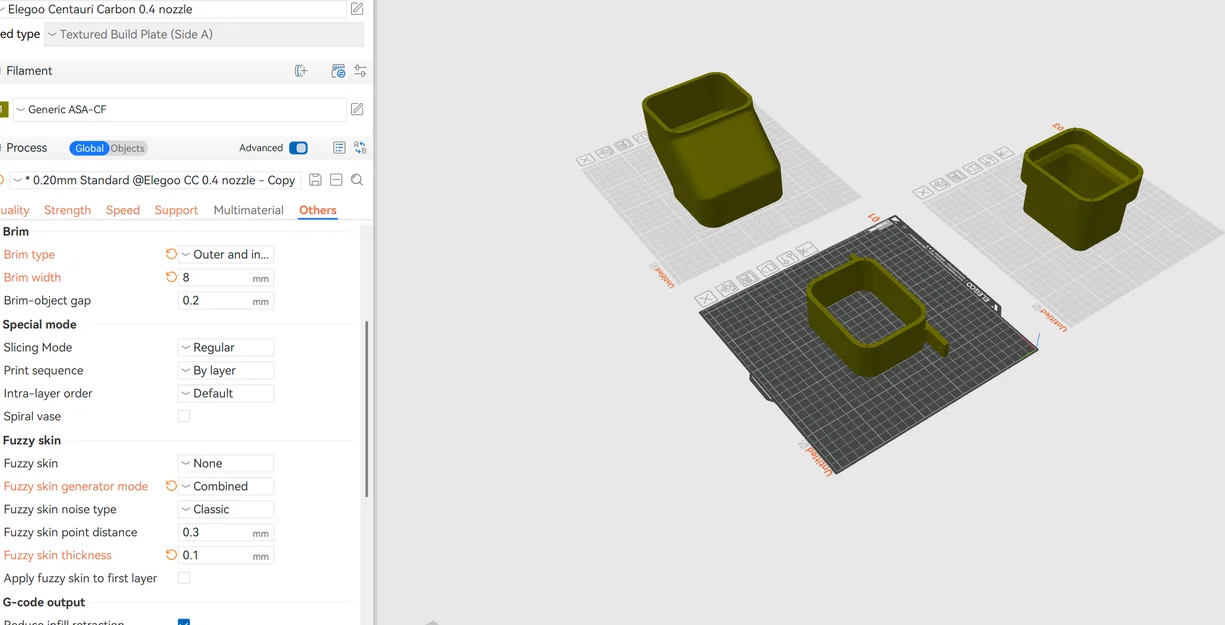Image resolution: width=1225 pixels, height=625 pixels.
Task: Switch to the Support tab
Action: (x=176, y=210)
